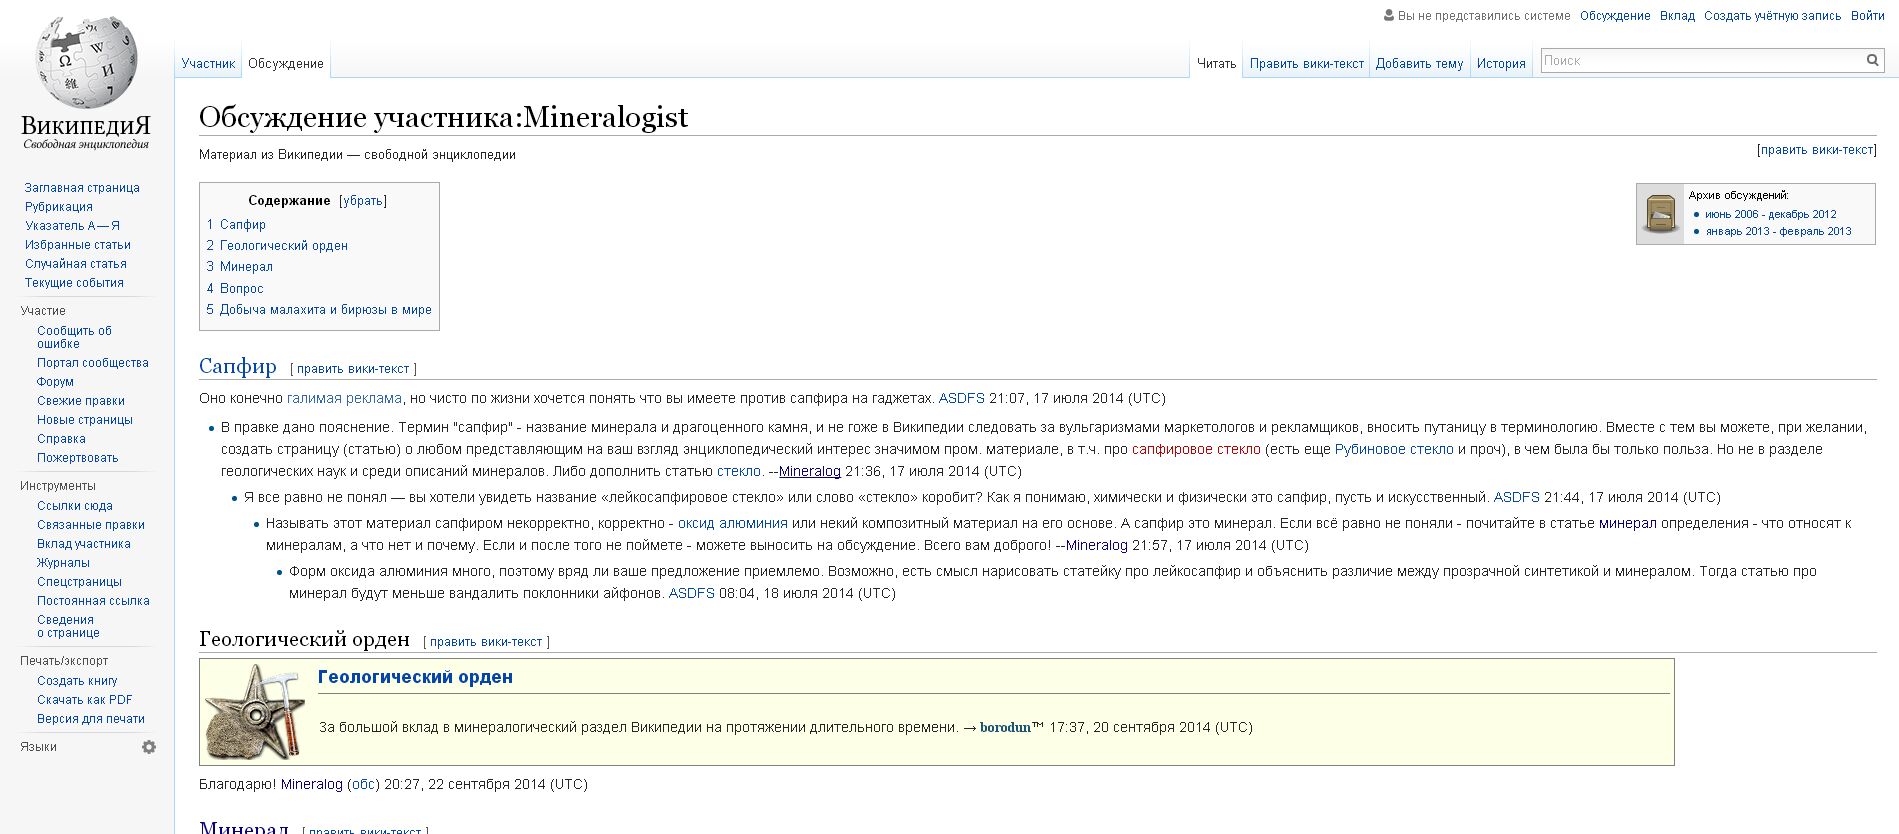Click the search magnifier icon
Screen dimensions: 1899x834
tap(1872, 61)
